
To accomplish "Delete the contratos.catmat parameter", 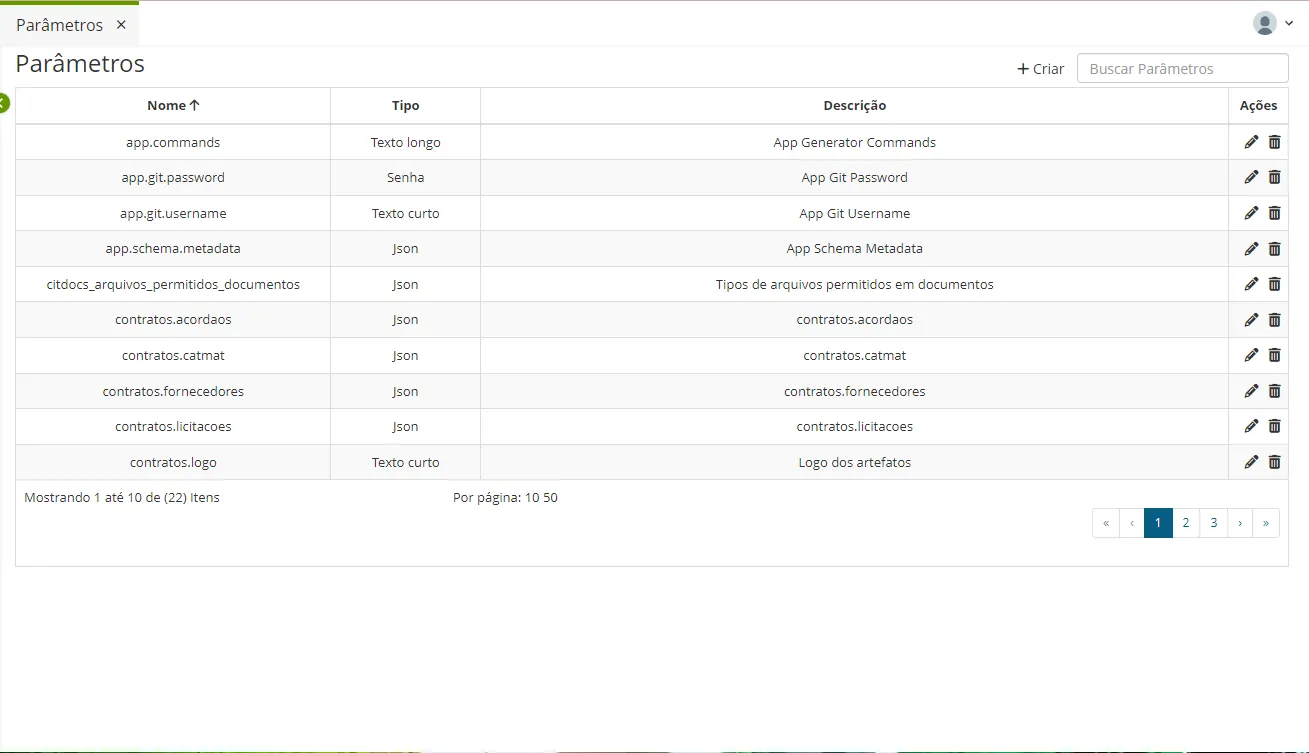I will pos(1274,355).
